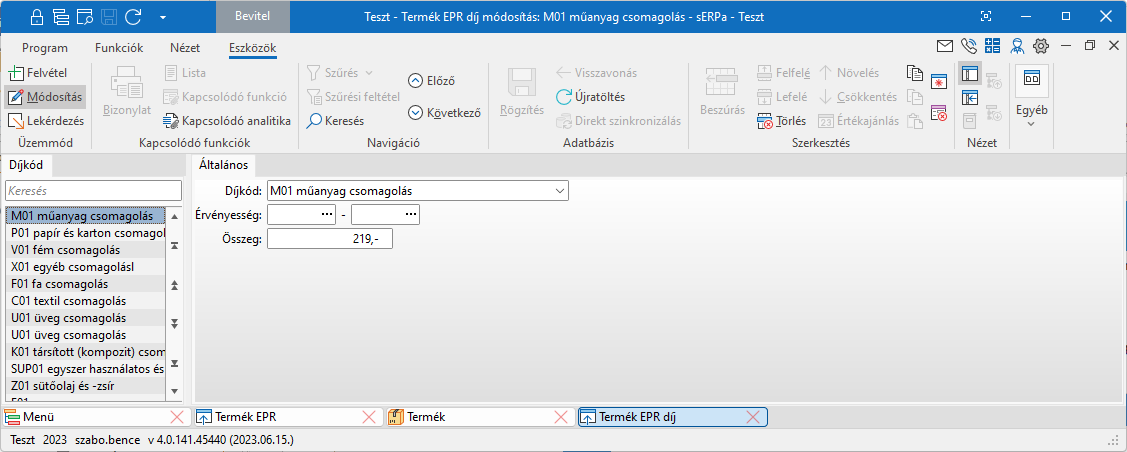The image size is (1127, 452).
Task: Click the phone call icon
Action: 968,46
